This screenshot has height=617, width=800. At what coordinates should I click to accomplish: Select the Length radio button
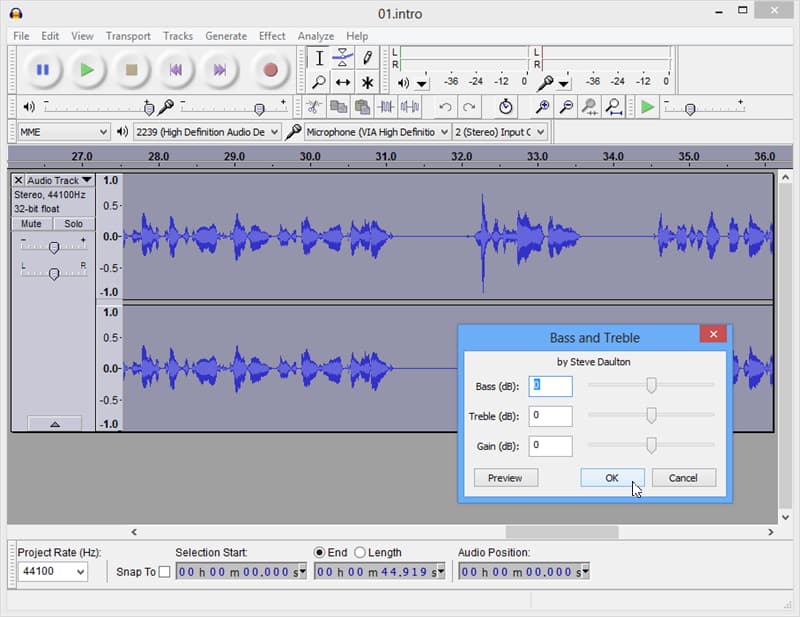pos(360,552)
